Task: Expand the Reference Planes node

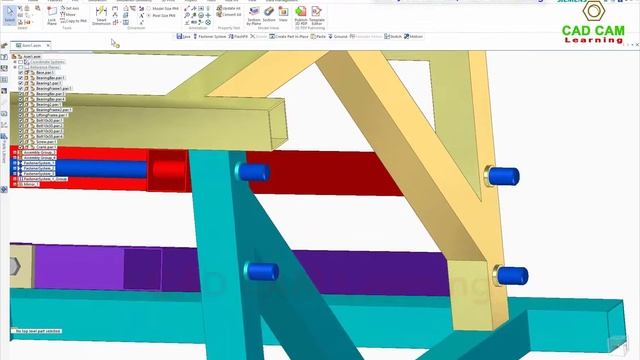Action: pyautogui.click(x=15, y=67)
